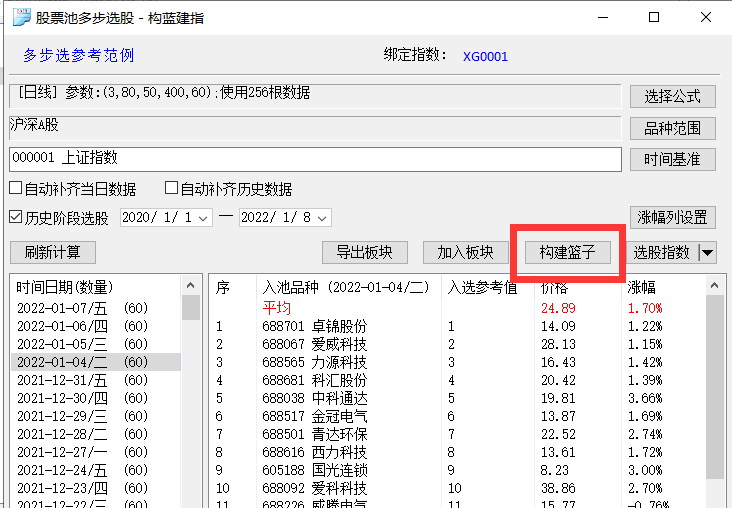This screenshot has width=732, height=508.
Task: Click the 时间基准 button
Action: click(x=672, y=160)
